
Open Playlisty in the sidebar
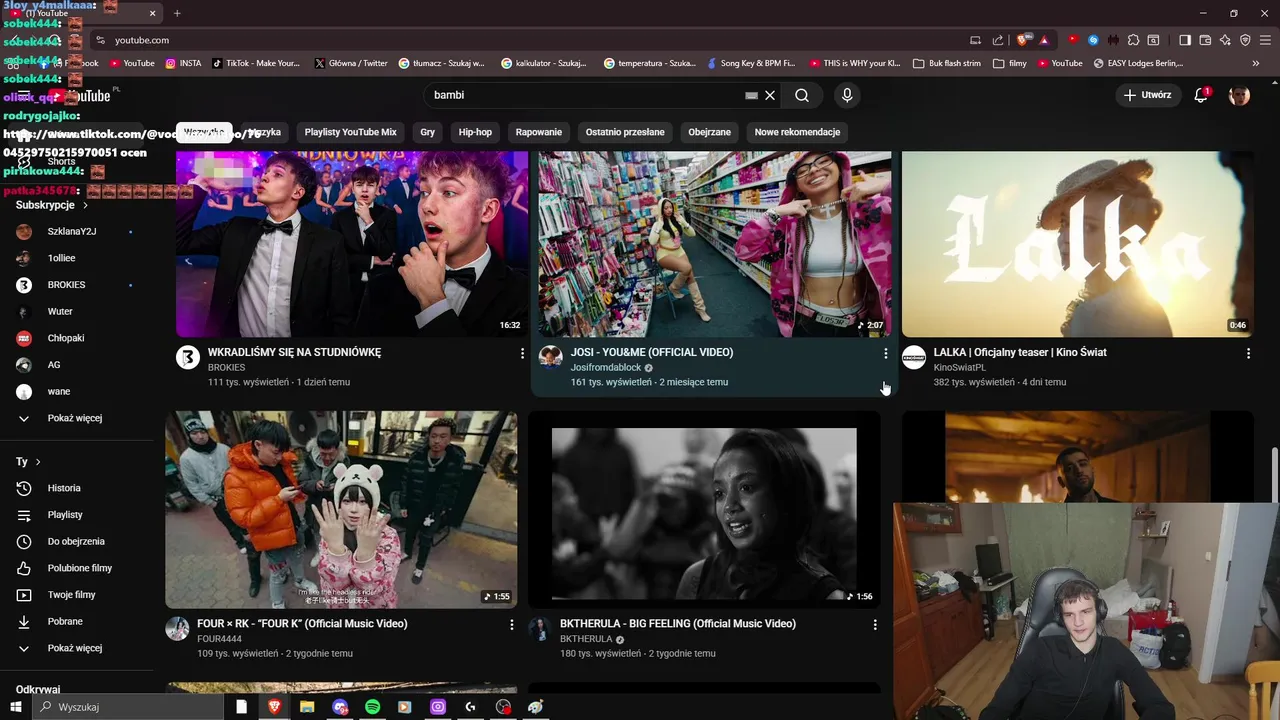[x=75, y=515]
